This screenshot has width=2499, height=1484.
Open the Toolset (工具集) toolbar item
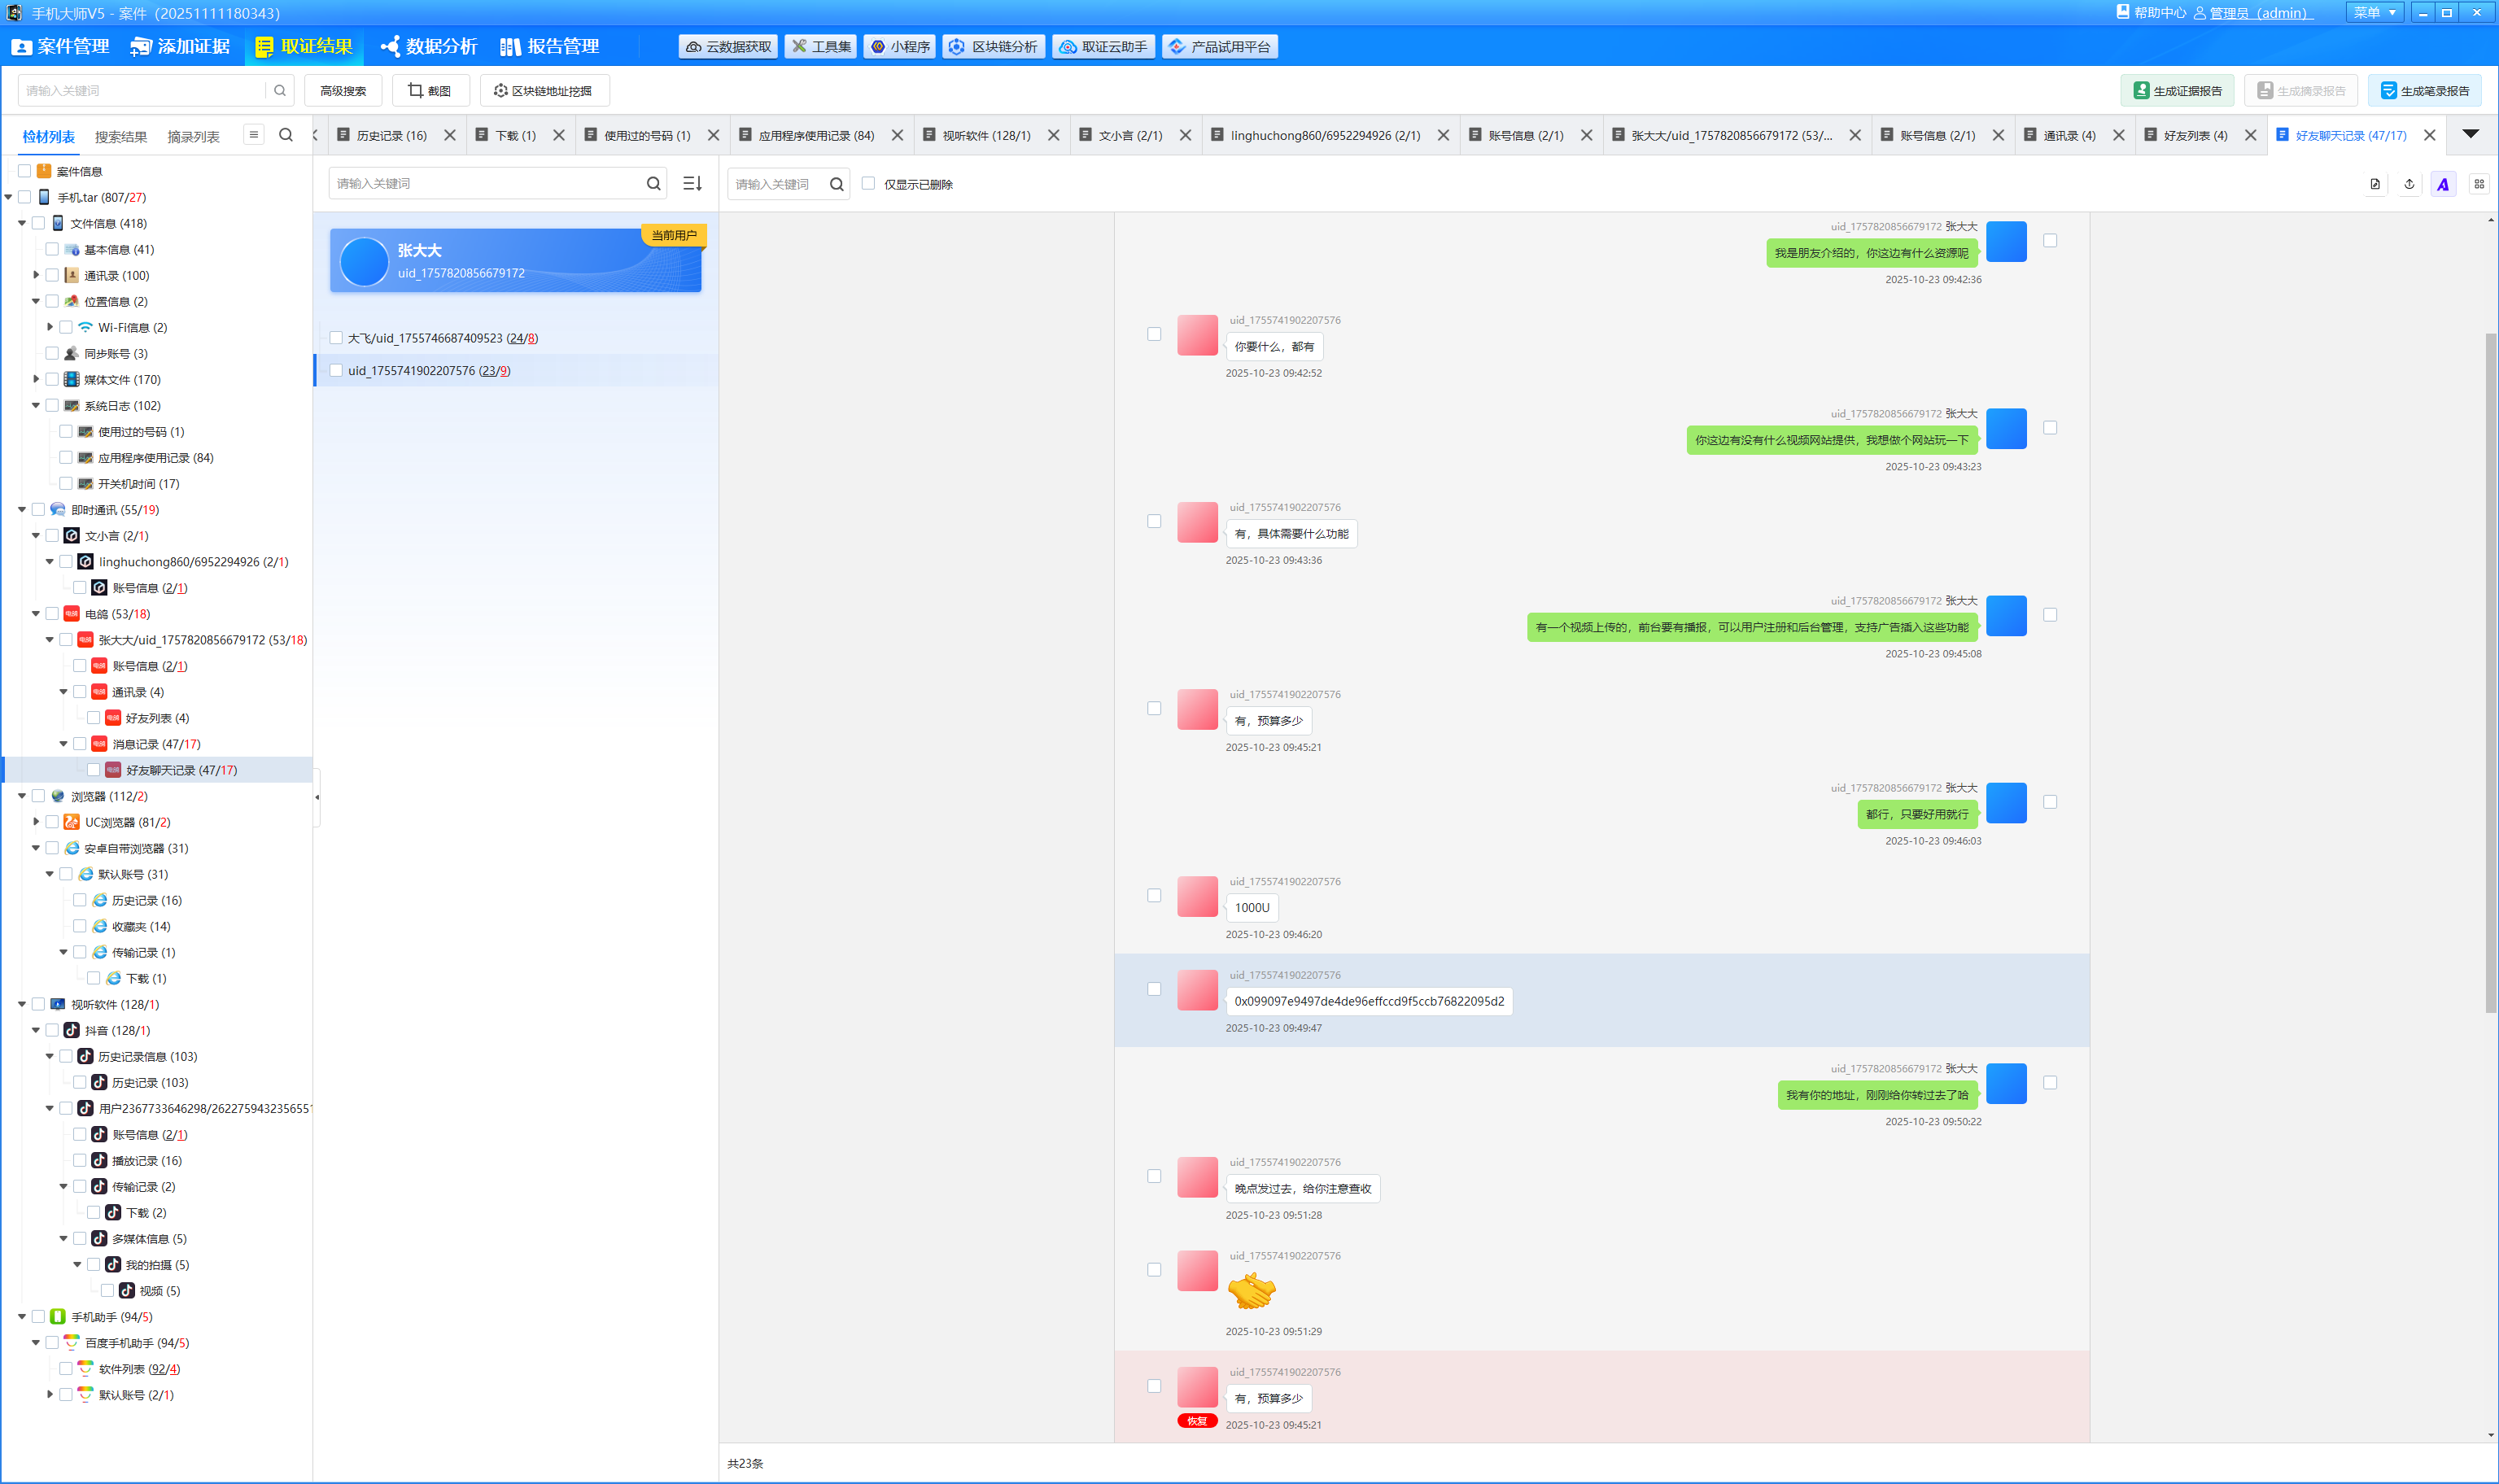click(x=821, y=47)
